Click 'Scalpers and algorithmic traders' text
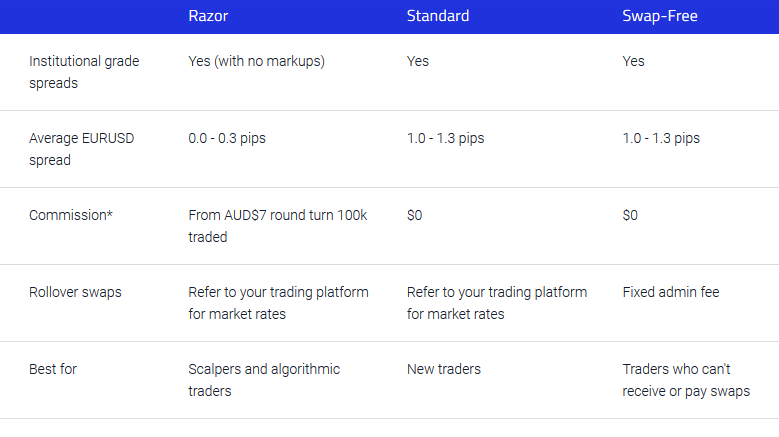 click(x=264, y=380)
